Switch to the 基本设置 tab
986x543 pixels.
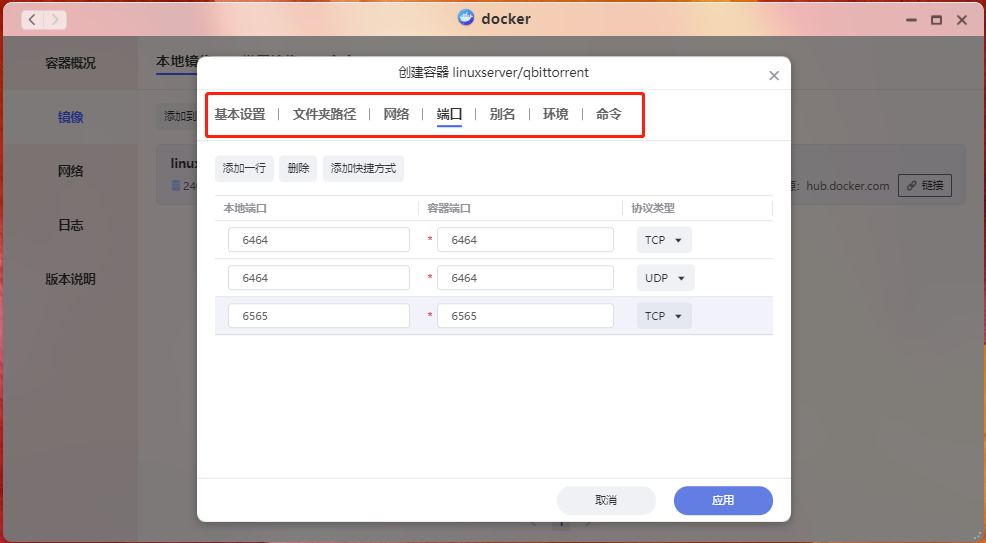coord(240,114)
